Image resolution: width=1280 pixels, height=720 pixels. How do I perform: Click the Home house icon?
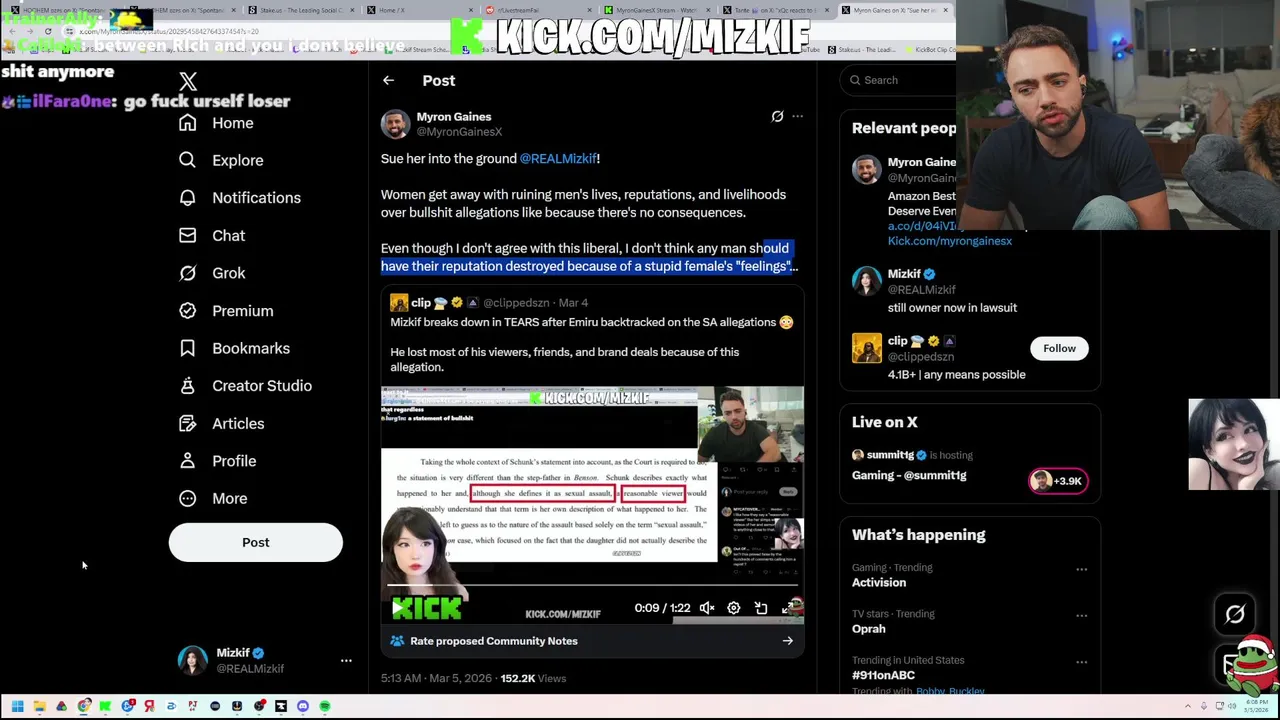[187, 123]
